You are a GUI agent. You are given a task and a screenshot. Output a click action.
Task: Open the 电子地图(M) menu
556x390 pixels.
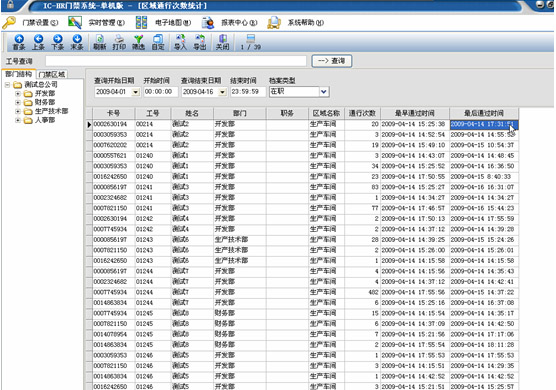[x=173, y=23]
